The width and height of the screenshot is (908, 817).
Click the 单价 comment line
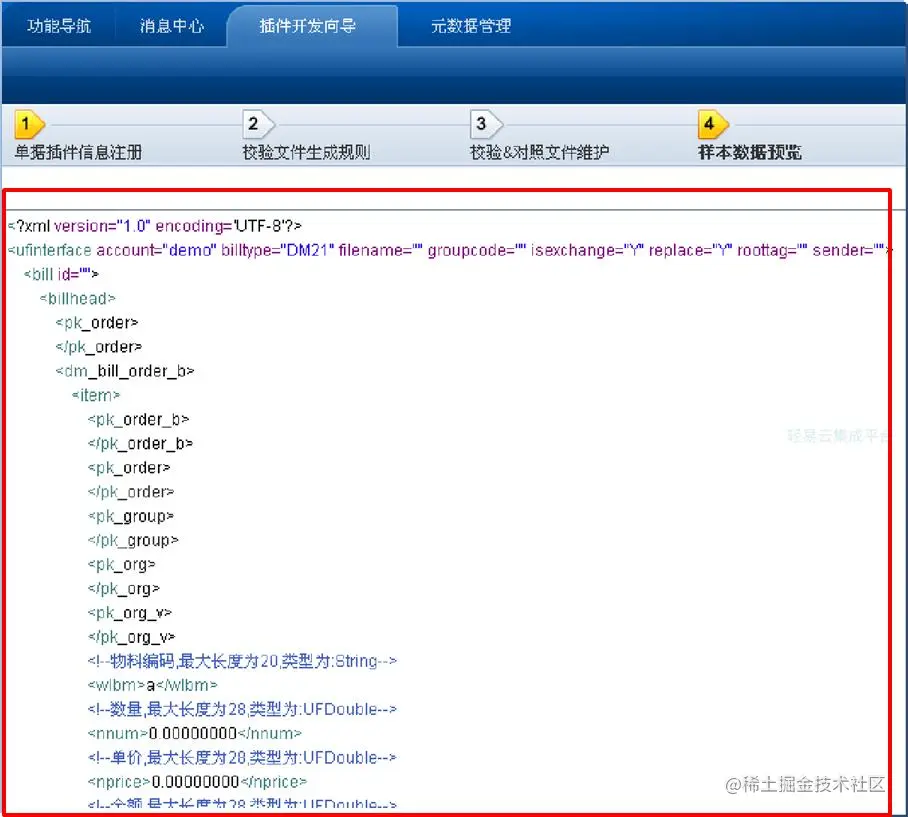pyautogui.click(x=242, y=758)
